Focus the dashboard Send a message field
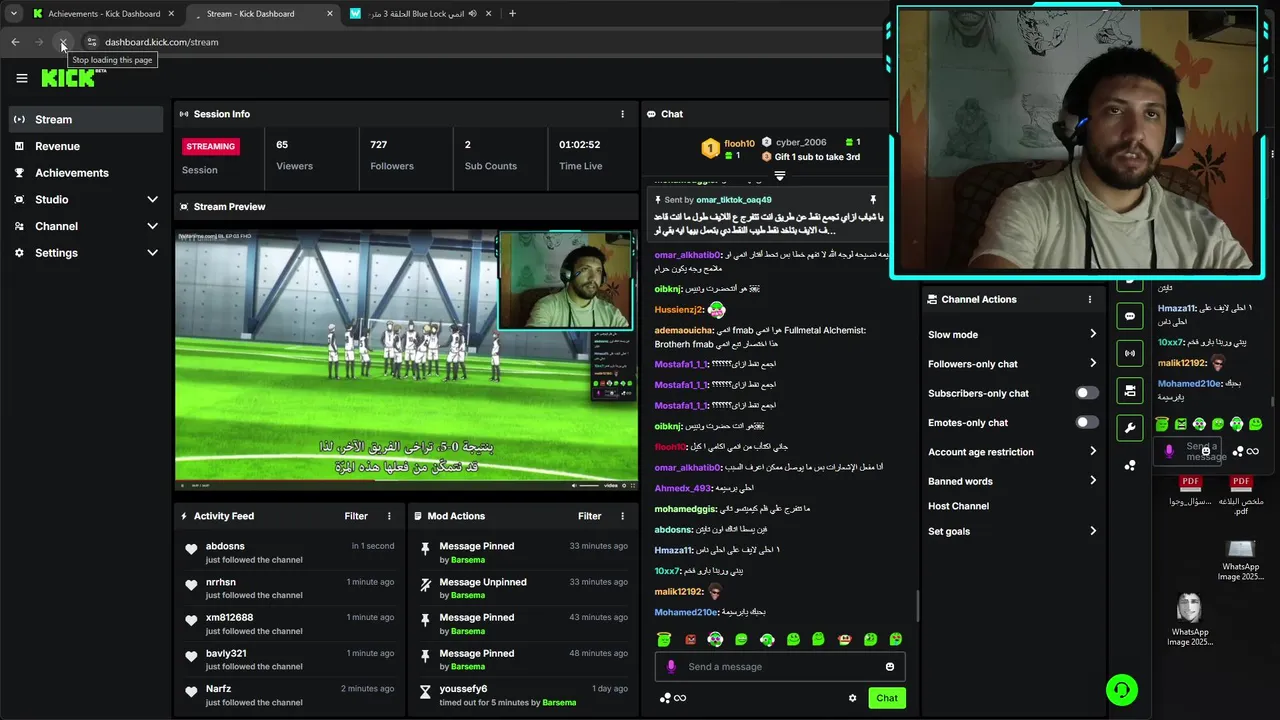1280x720 pixels. click(780, 667)
